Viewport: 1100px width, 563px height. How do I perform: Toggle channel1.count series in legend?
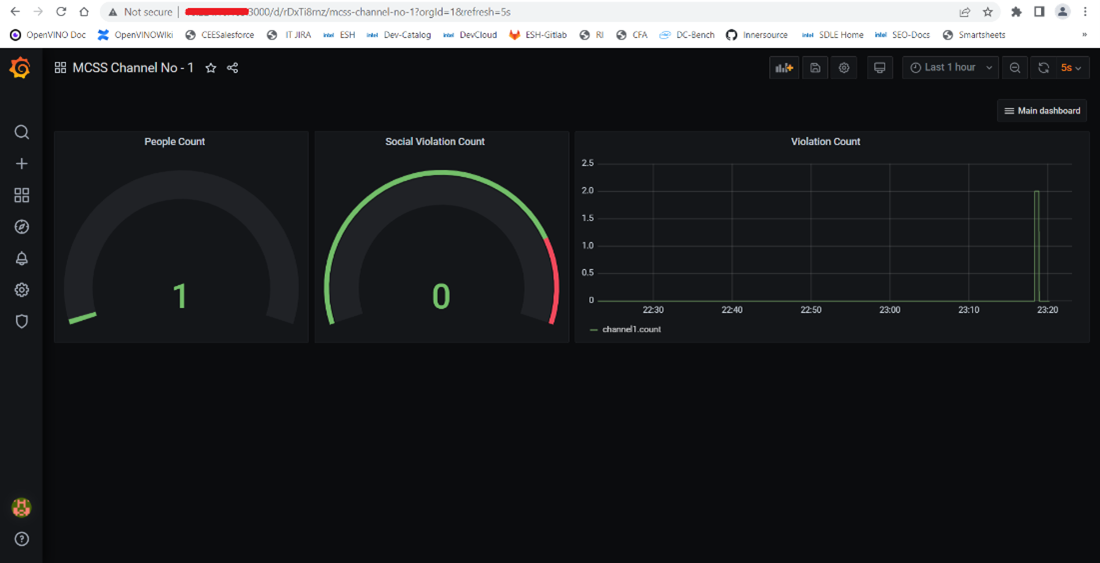(x=630, y=329)
